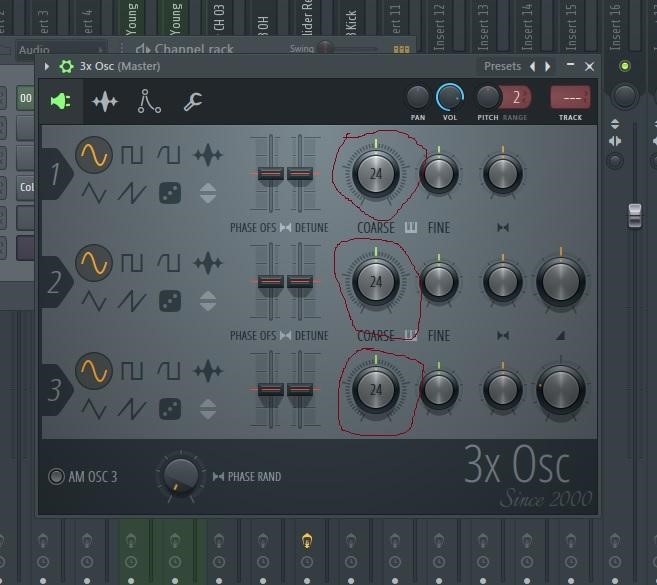Open the miscellaneous functions wrench tab
This screenshot has width=657, height=585.
pos(193,101)
